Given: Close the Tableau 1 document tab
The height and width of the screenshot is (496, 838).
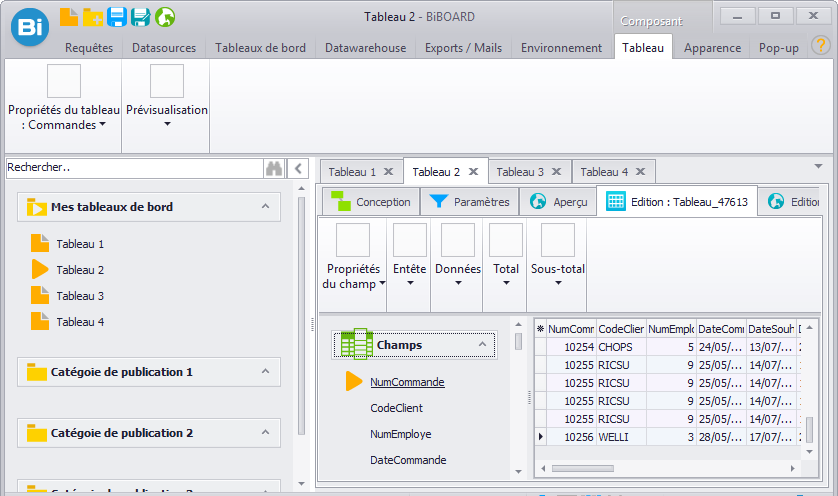Looking at the screenshot, I should (389, 172).
